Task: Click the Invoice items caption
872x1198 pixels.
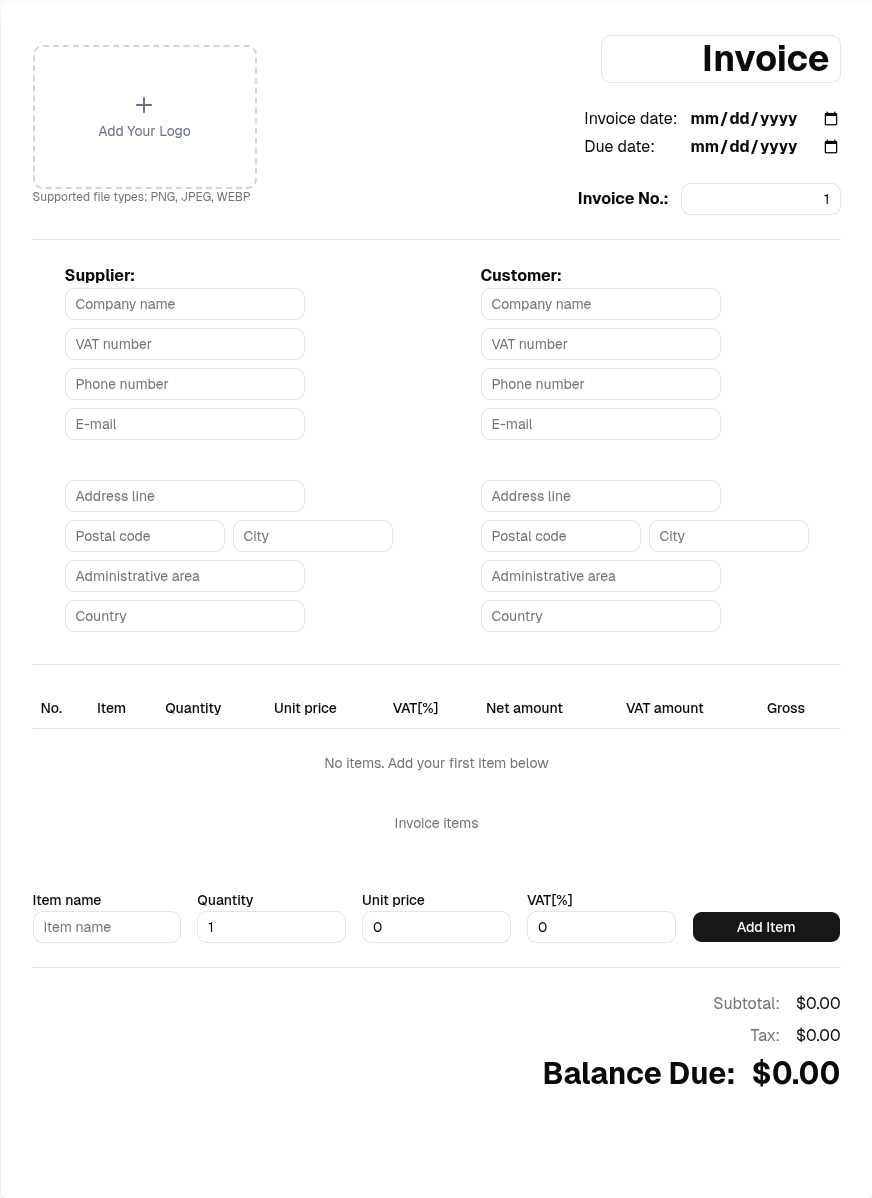Action: [x=436, y=823]
